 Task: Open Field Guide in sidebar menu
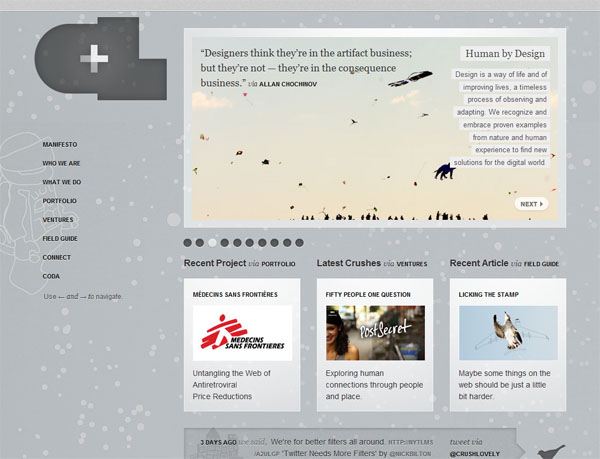(60, 238)
